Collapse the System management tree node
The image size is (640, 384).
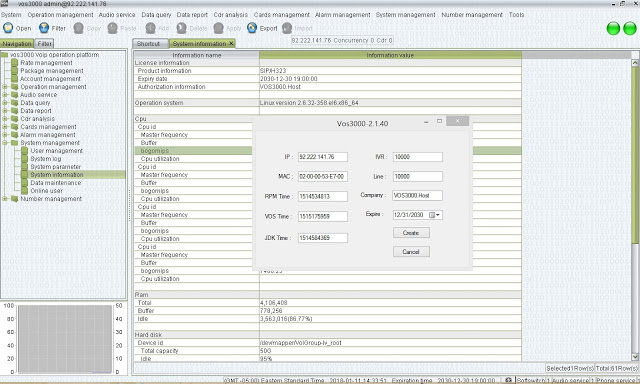(4, 143)
